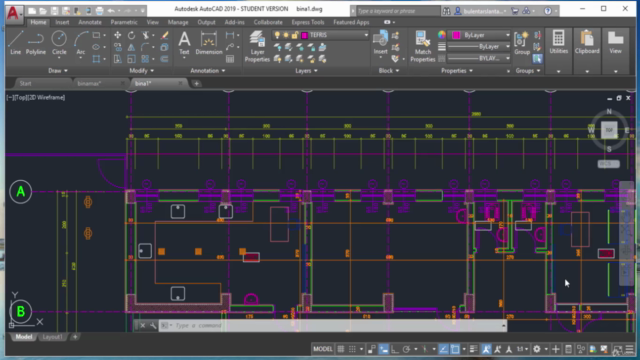Click the magenta ByLayer color swatch
The height and width of the screenshot is (360, 640).
456,36
